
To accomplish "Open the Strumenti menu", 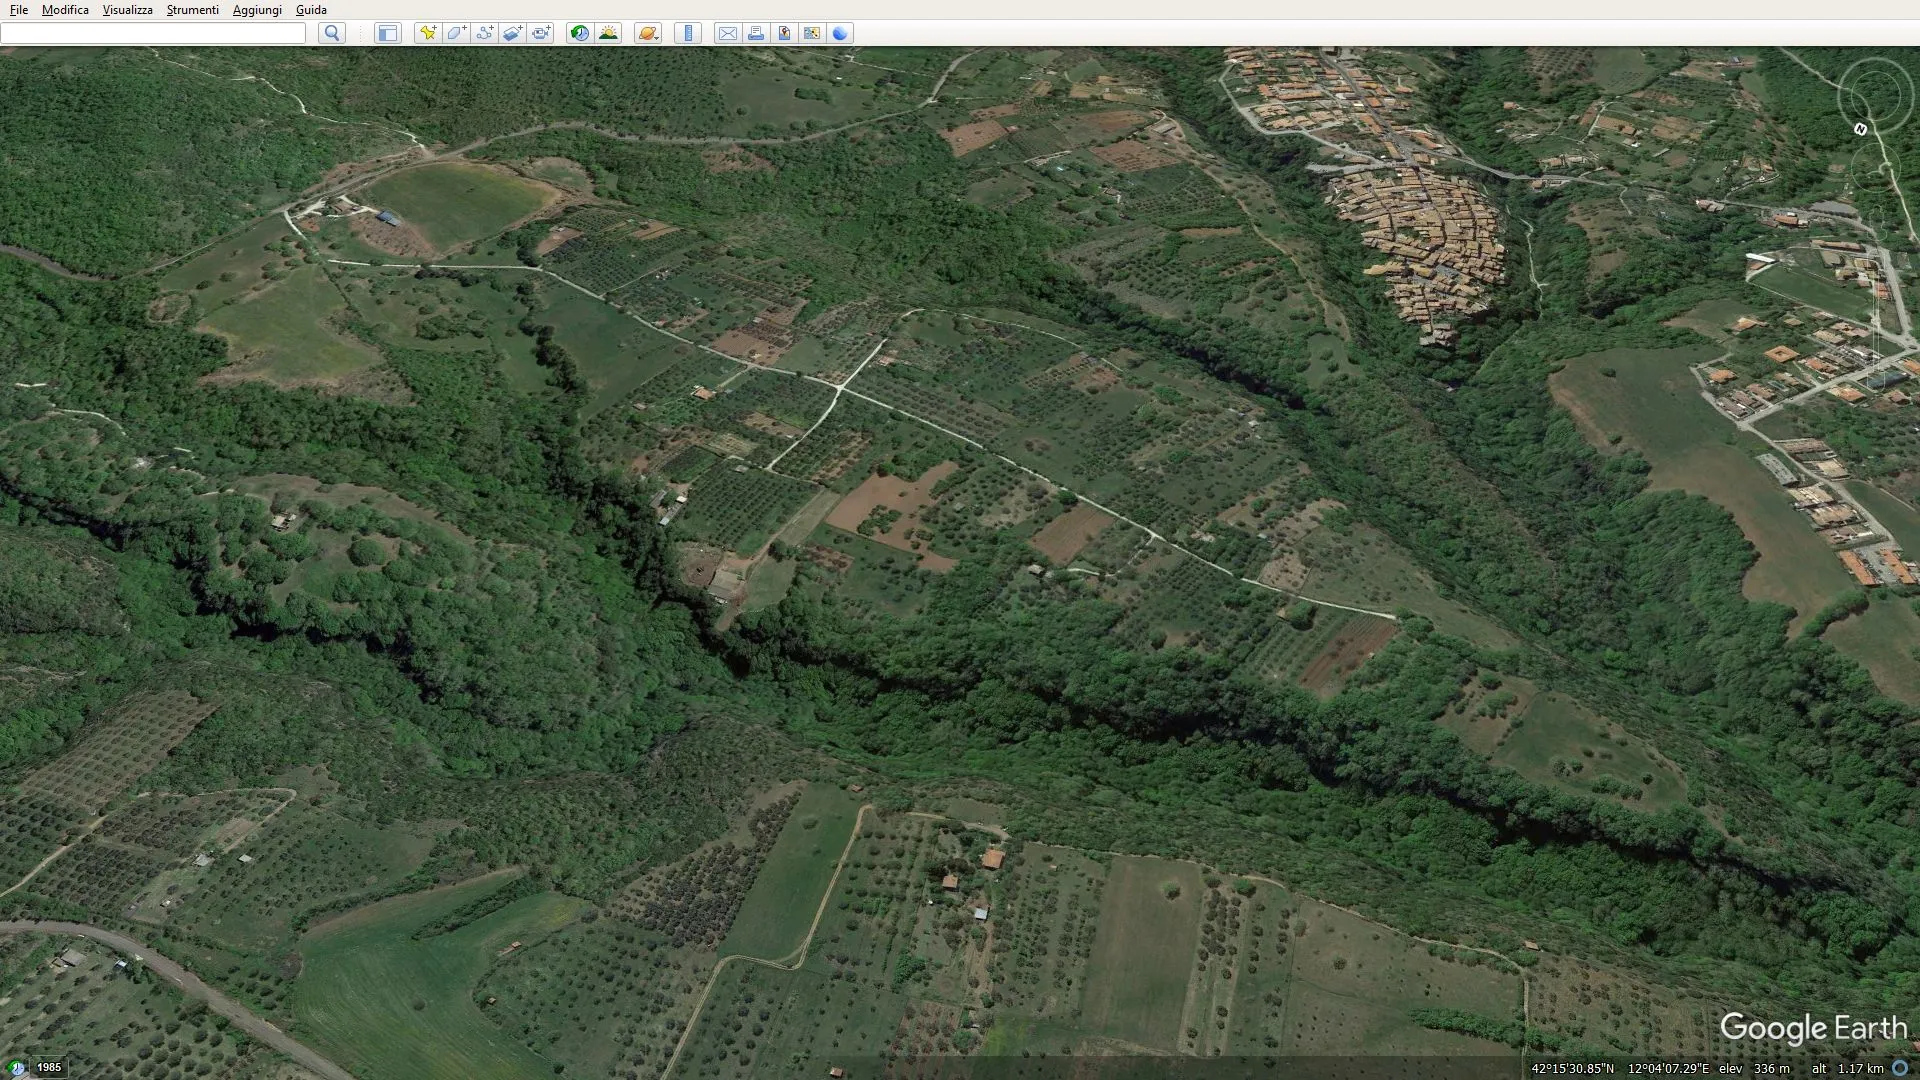I will 191,9.
